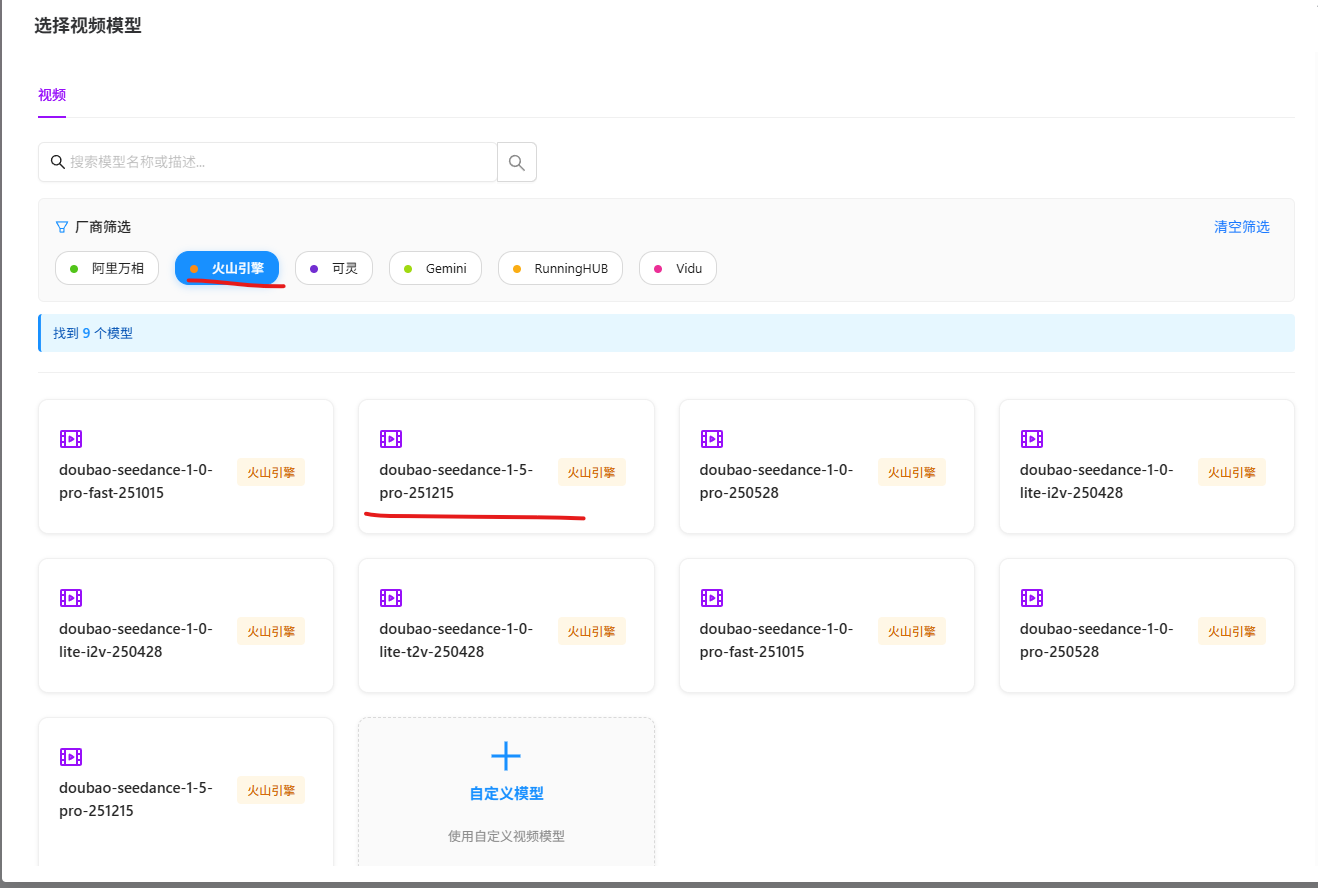Screen dimensions: 1318x888
Task: Toggle the 阿里万相 vendor filter
Action: click(107, 268)
